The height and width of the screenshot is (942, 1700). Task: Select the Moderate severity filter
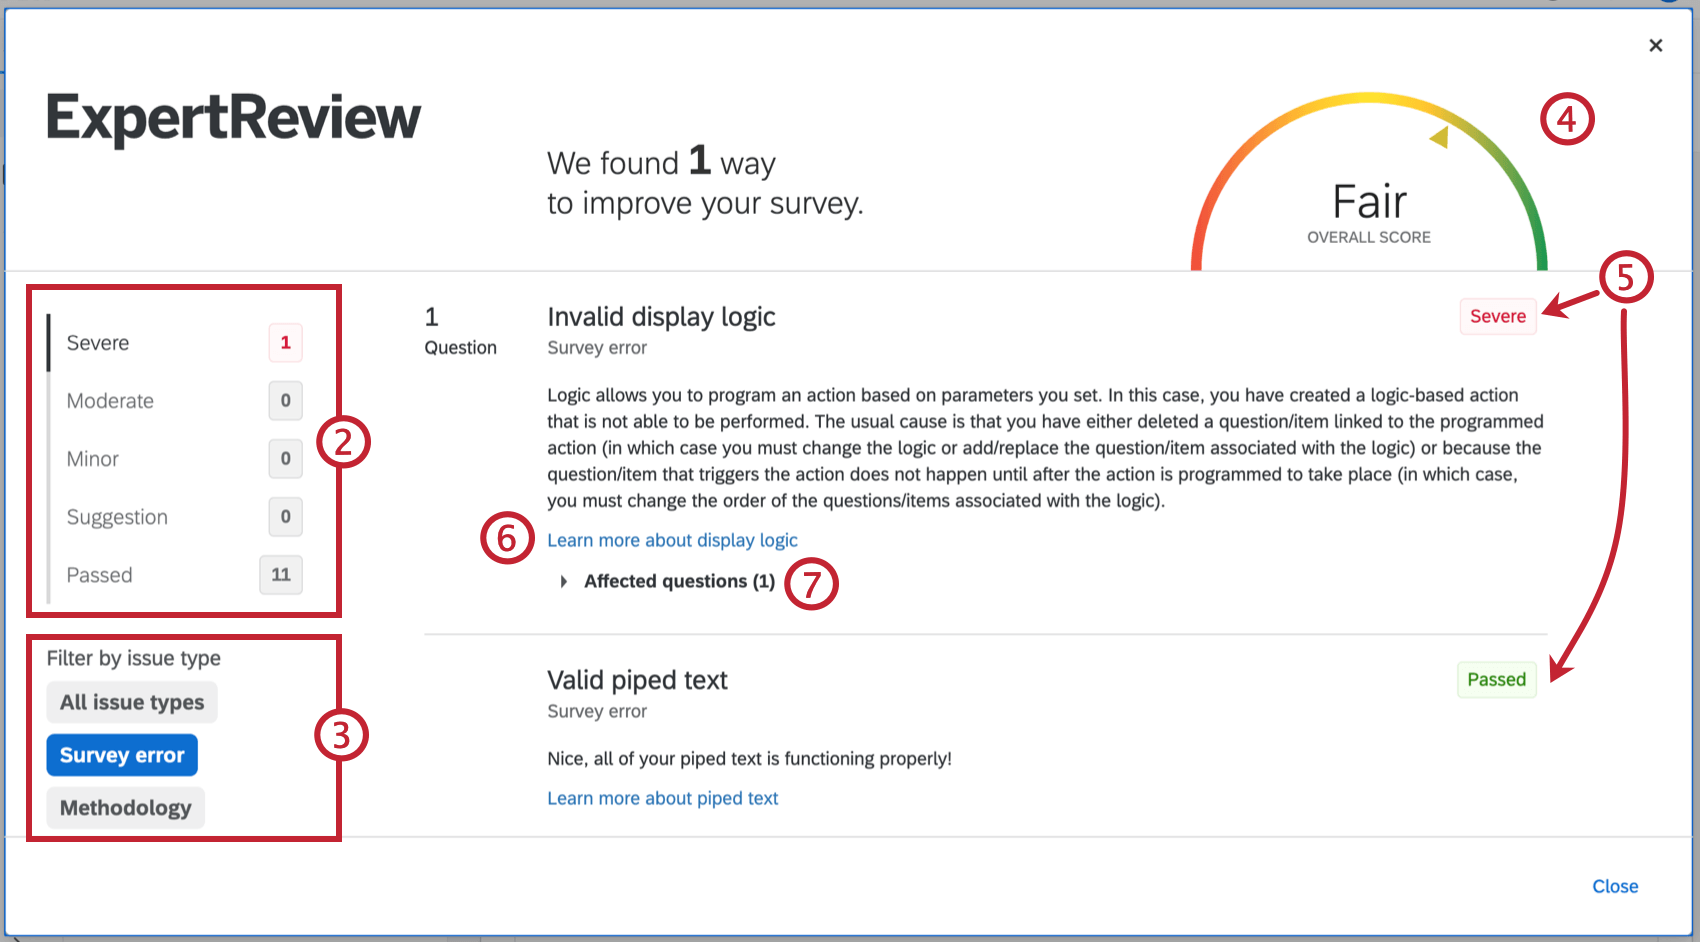click(x=109, y=401)
